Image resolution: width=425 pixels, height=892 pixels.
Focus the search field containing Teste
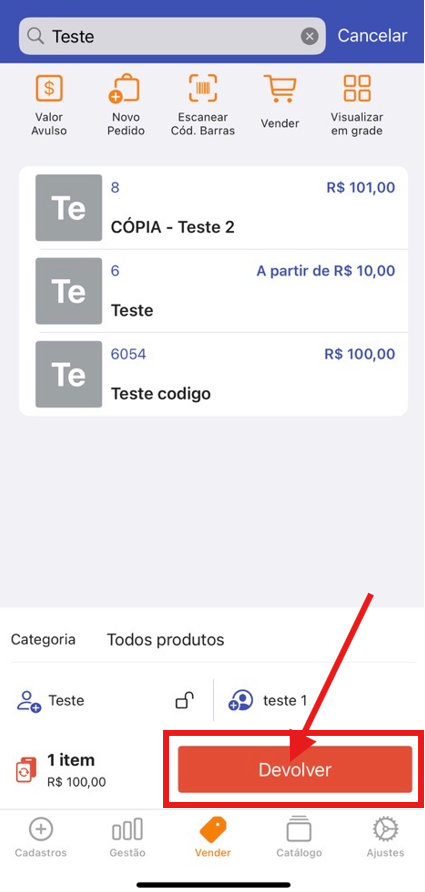tap(172, 36)
